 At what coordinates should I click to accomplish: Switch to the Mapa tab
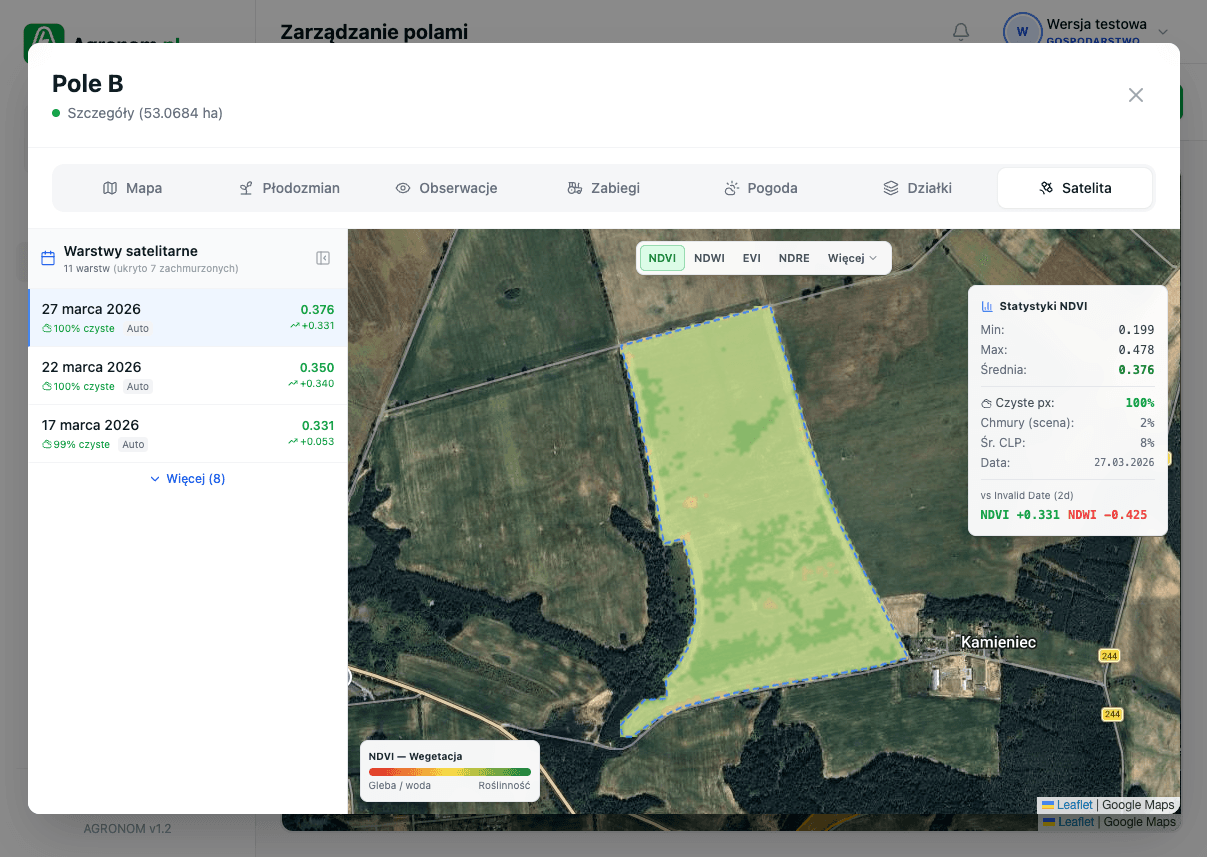[132, 187]
